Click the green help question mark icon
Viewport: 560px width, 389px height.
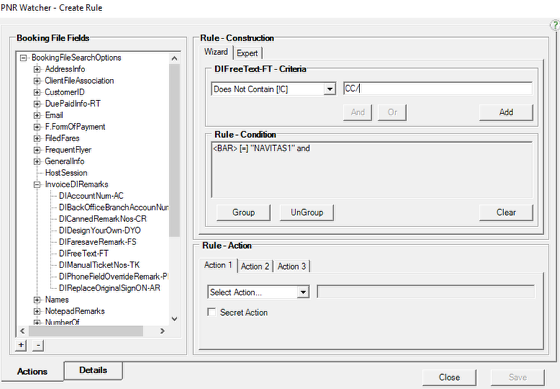click(555, 25)
